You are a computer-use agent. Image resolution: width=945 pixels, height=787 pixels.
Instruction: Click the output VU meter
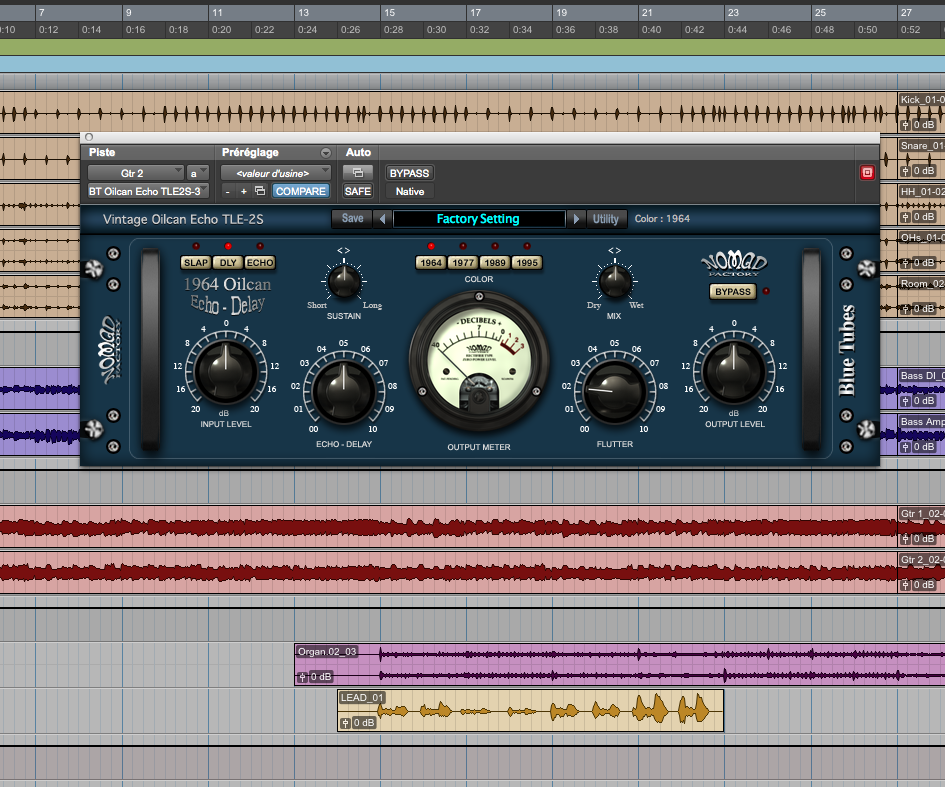(479, 360)
